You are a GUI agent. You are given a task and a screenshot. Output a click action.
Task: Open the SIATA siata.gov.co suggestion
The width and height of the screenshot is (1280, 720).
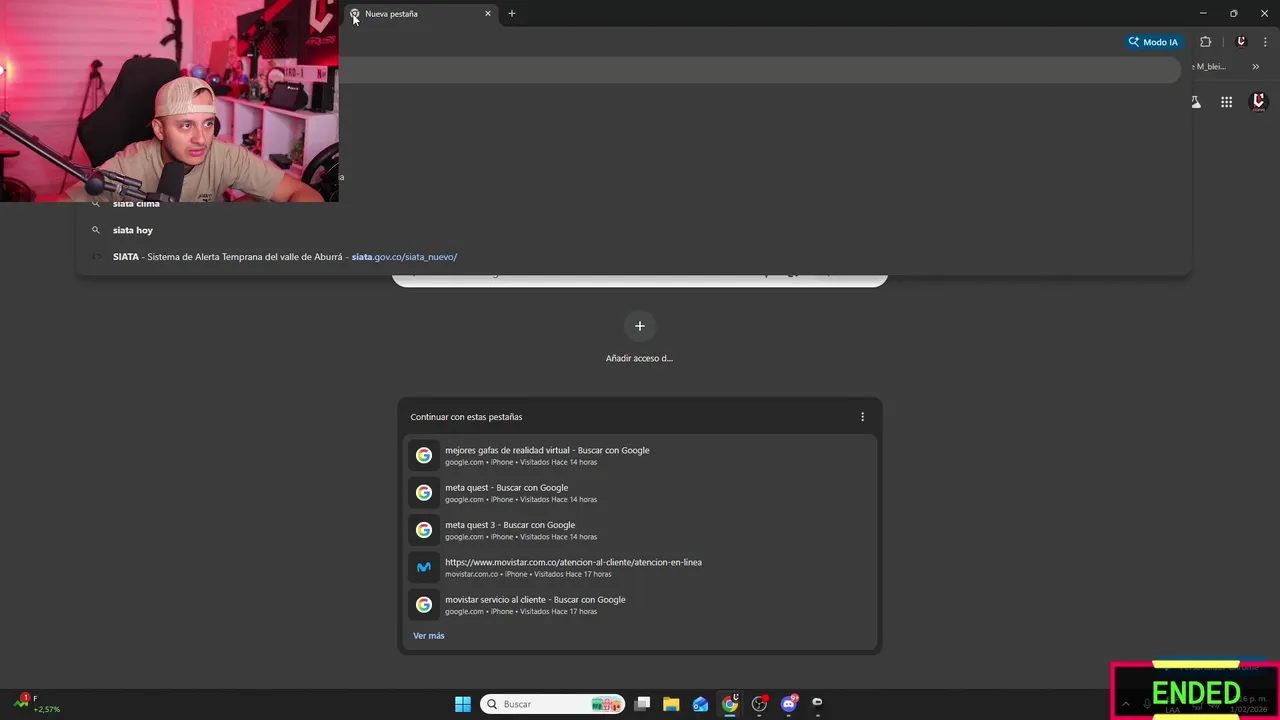633,257
